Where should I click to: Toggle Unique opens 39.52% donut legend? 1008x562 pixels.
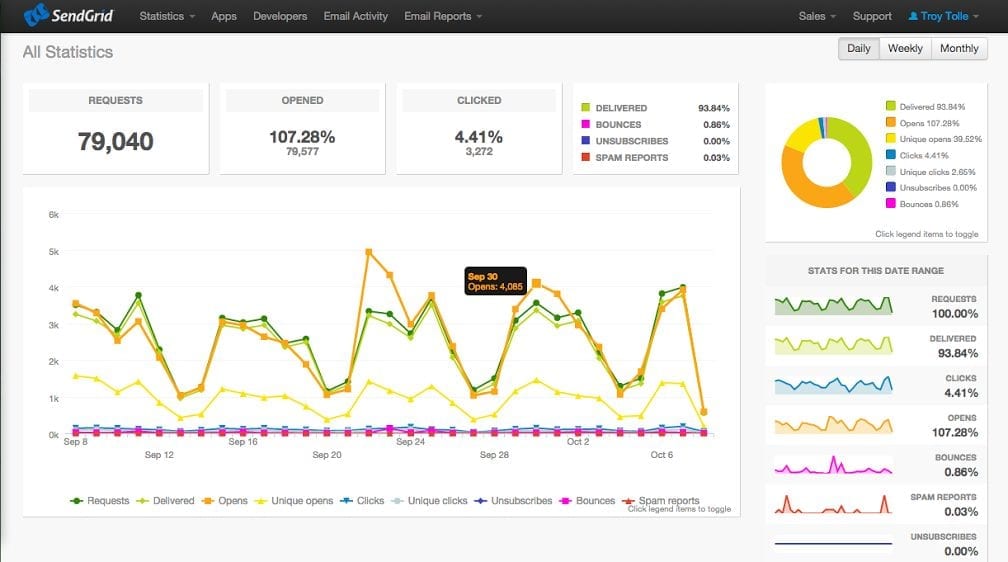933,139
